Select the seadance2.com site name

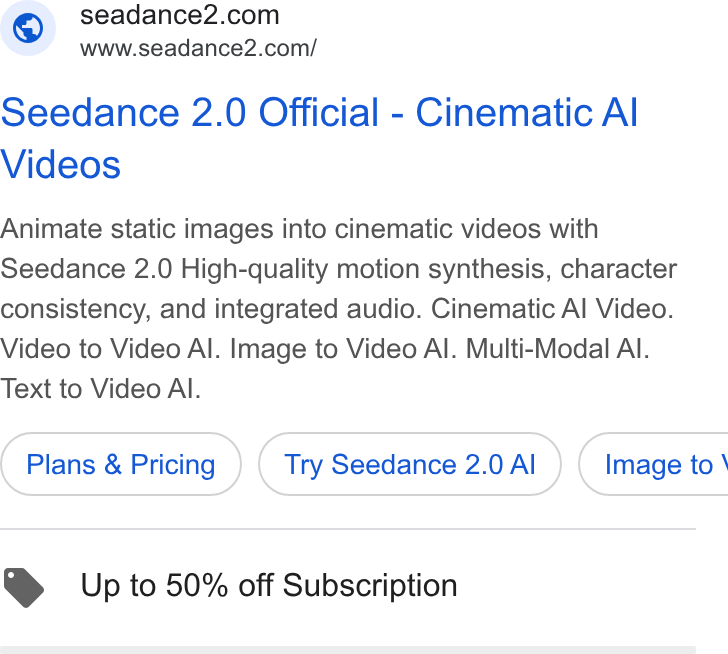point(180,15)
